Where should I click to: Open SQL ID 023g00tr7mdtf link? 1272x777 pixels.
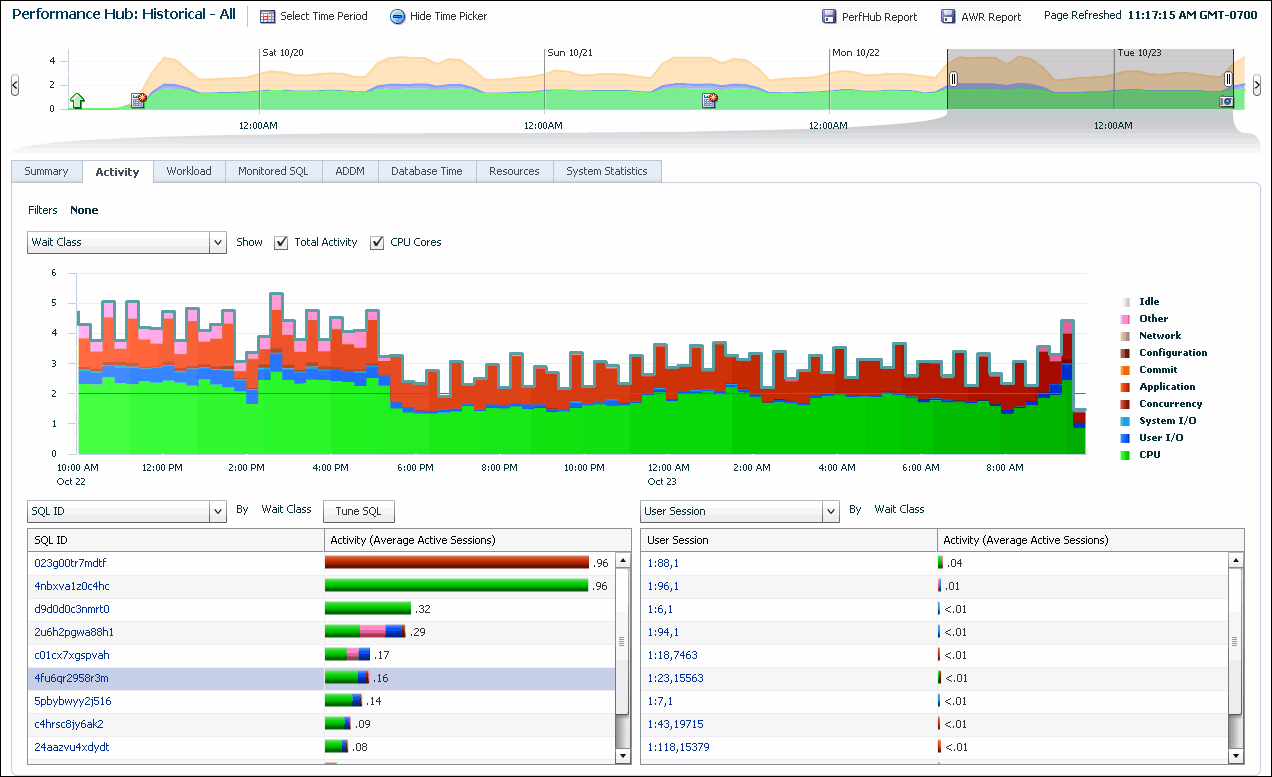pyautogui.click(x=70, y=563)
